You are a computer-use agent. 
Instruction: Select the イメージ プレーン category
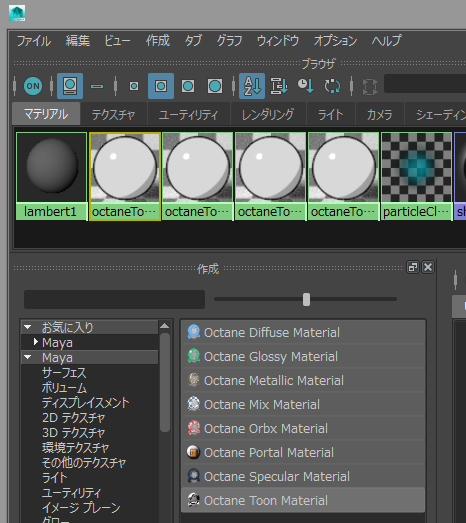click(x=81, y=508)
